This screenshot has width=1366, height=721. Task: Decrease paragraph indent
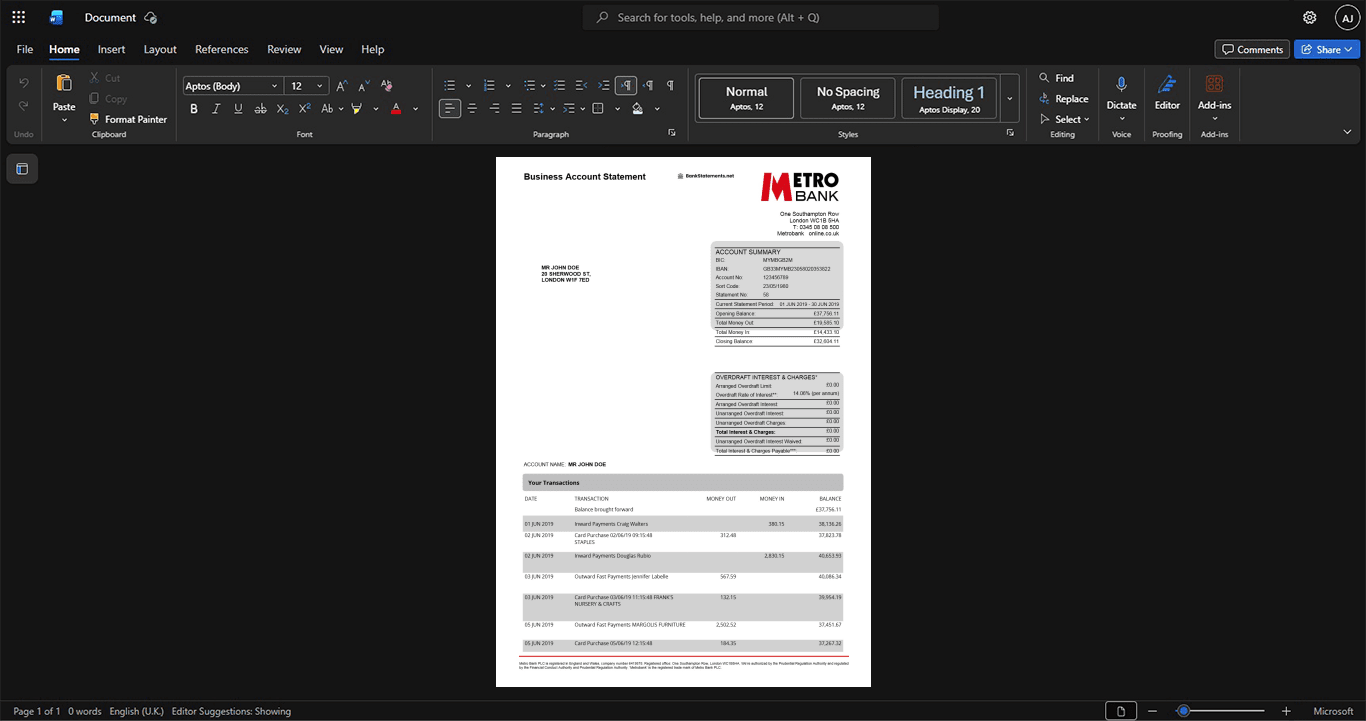point(582,86)
